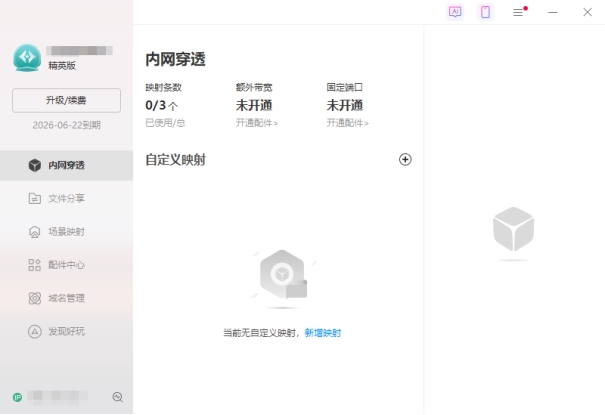Click the mobile phone icon in title bar
605x415 pixels.
coord(485,12)
